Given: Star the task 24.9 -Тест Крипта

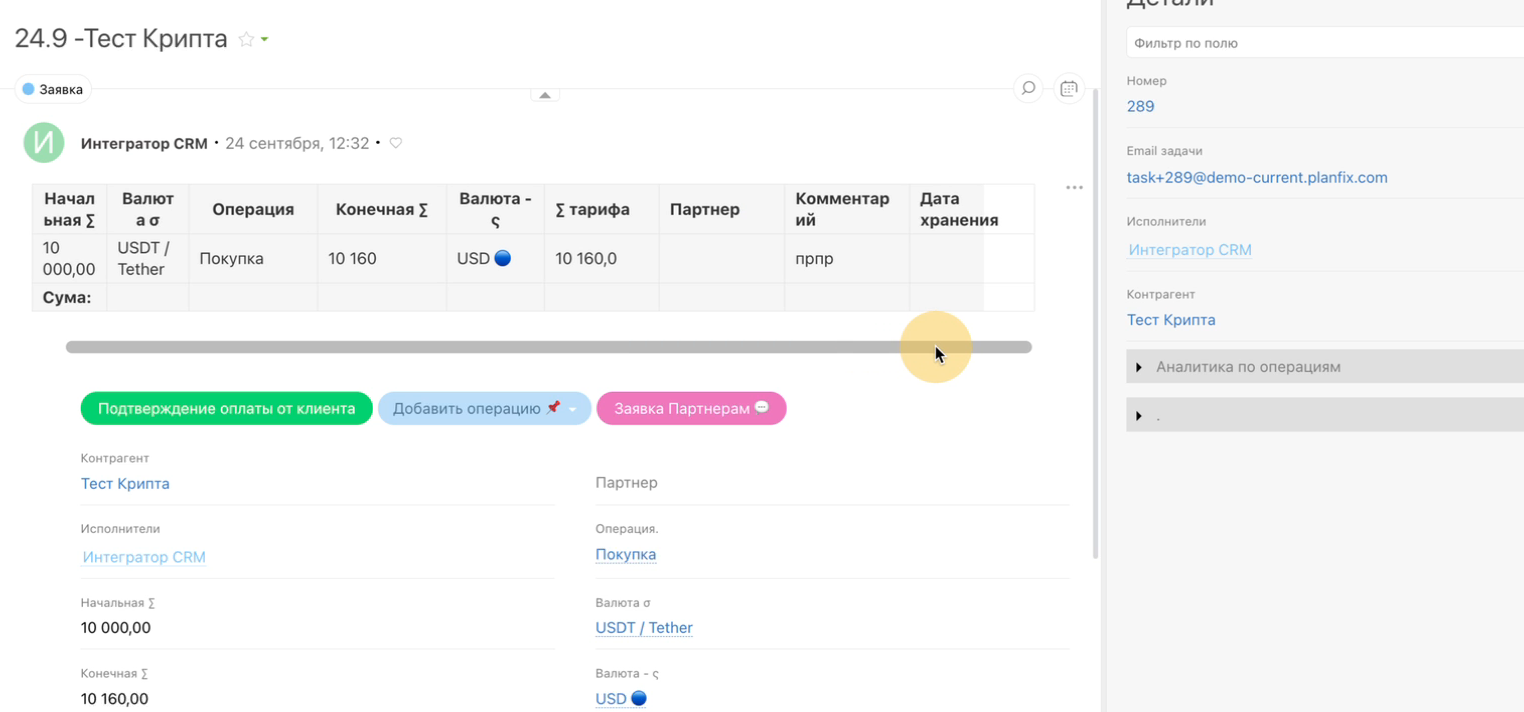Looking at the screenshot, I should pyautogui.click(x=246, y=40).
